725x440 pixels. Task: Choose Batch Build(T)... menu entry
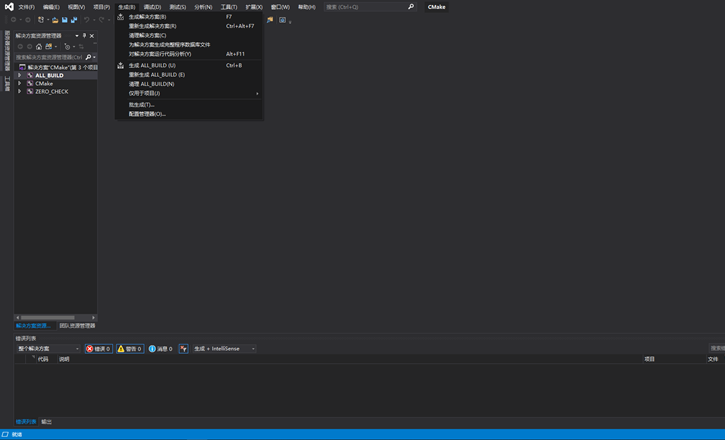(x=189, y=105)
